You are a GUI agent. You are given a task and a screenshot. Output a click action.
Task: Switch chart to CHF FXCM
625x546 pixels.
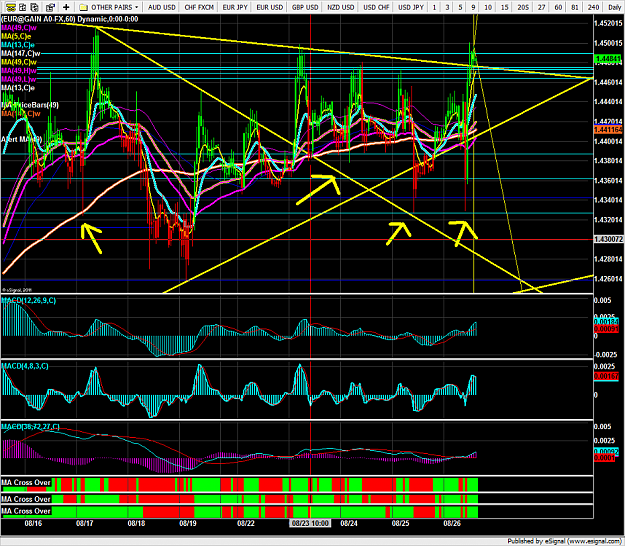[x=199, y=7]
